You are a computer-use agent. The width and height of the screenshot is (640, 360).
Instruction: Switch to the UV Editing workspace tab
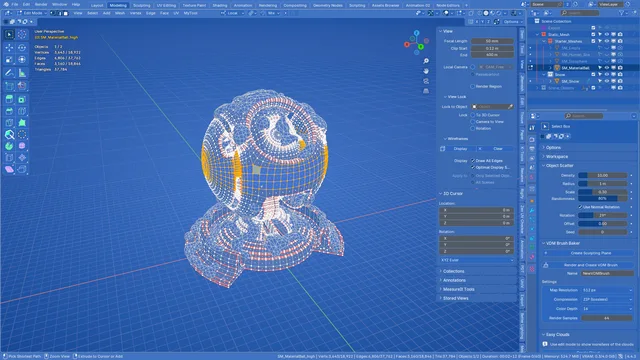pos(166,5)
